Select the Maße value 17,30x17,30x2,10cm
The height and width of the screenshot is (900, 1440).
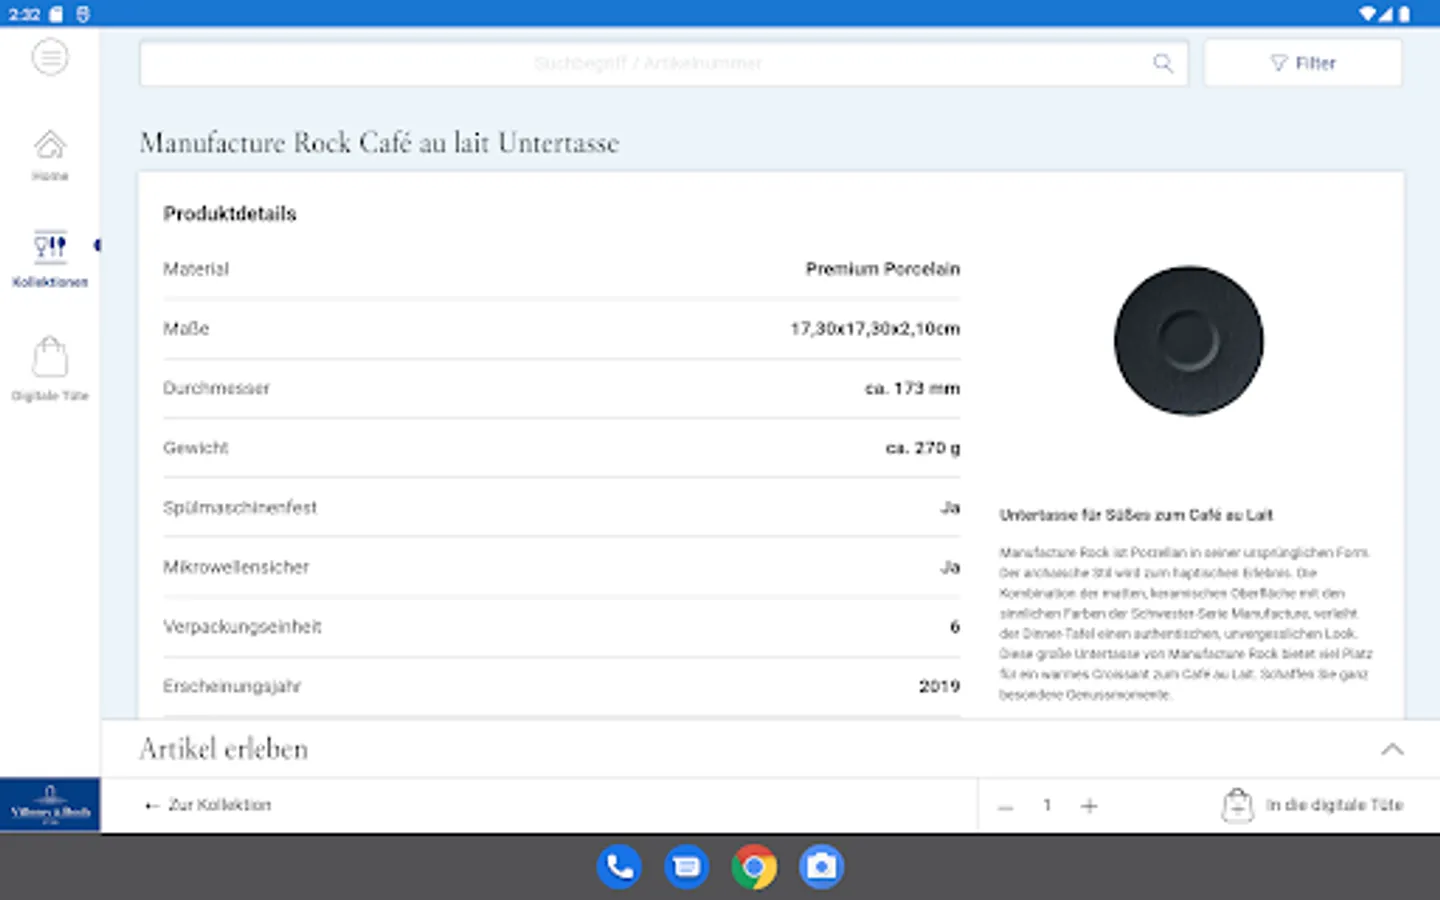(x=875, y=329)
